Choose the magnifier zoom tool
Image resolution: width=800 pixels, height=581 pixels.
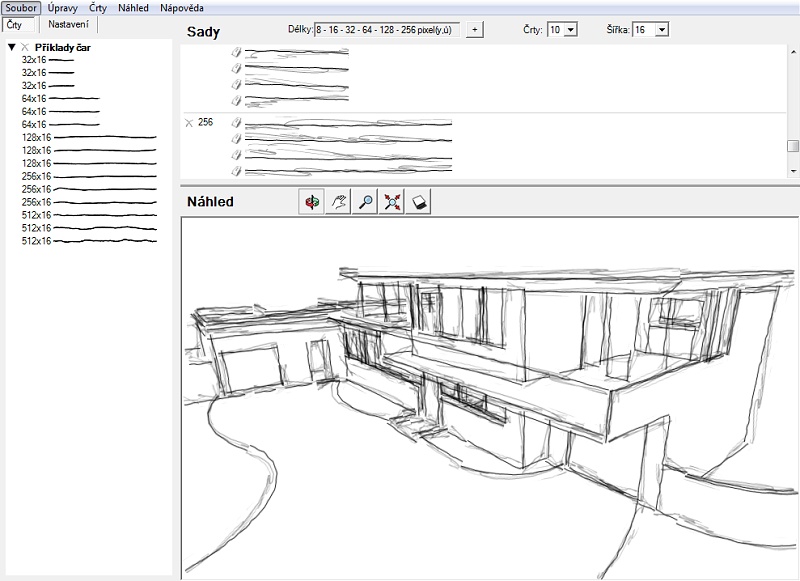coord(366,201)
